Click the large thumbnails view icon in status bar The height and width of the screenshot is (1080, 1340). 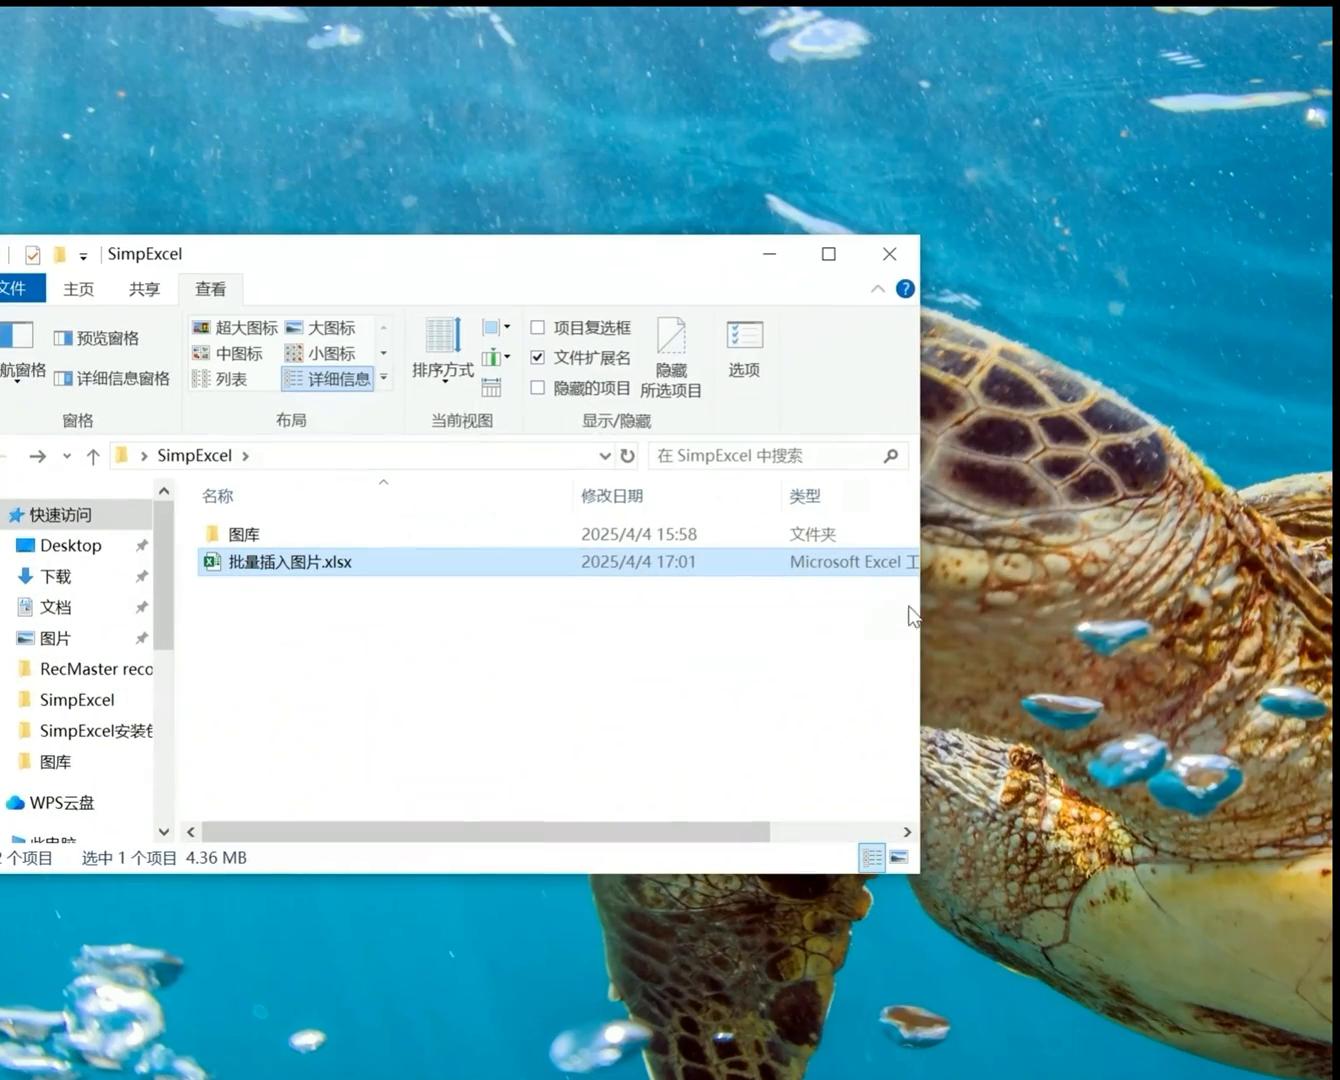[x=899, y=858]
